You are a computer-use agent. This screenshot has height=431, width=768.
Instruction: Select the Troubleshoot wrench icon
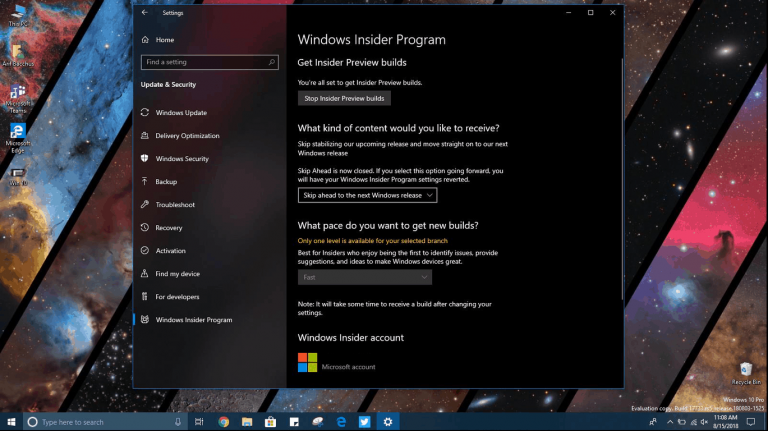pos(145,205)
